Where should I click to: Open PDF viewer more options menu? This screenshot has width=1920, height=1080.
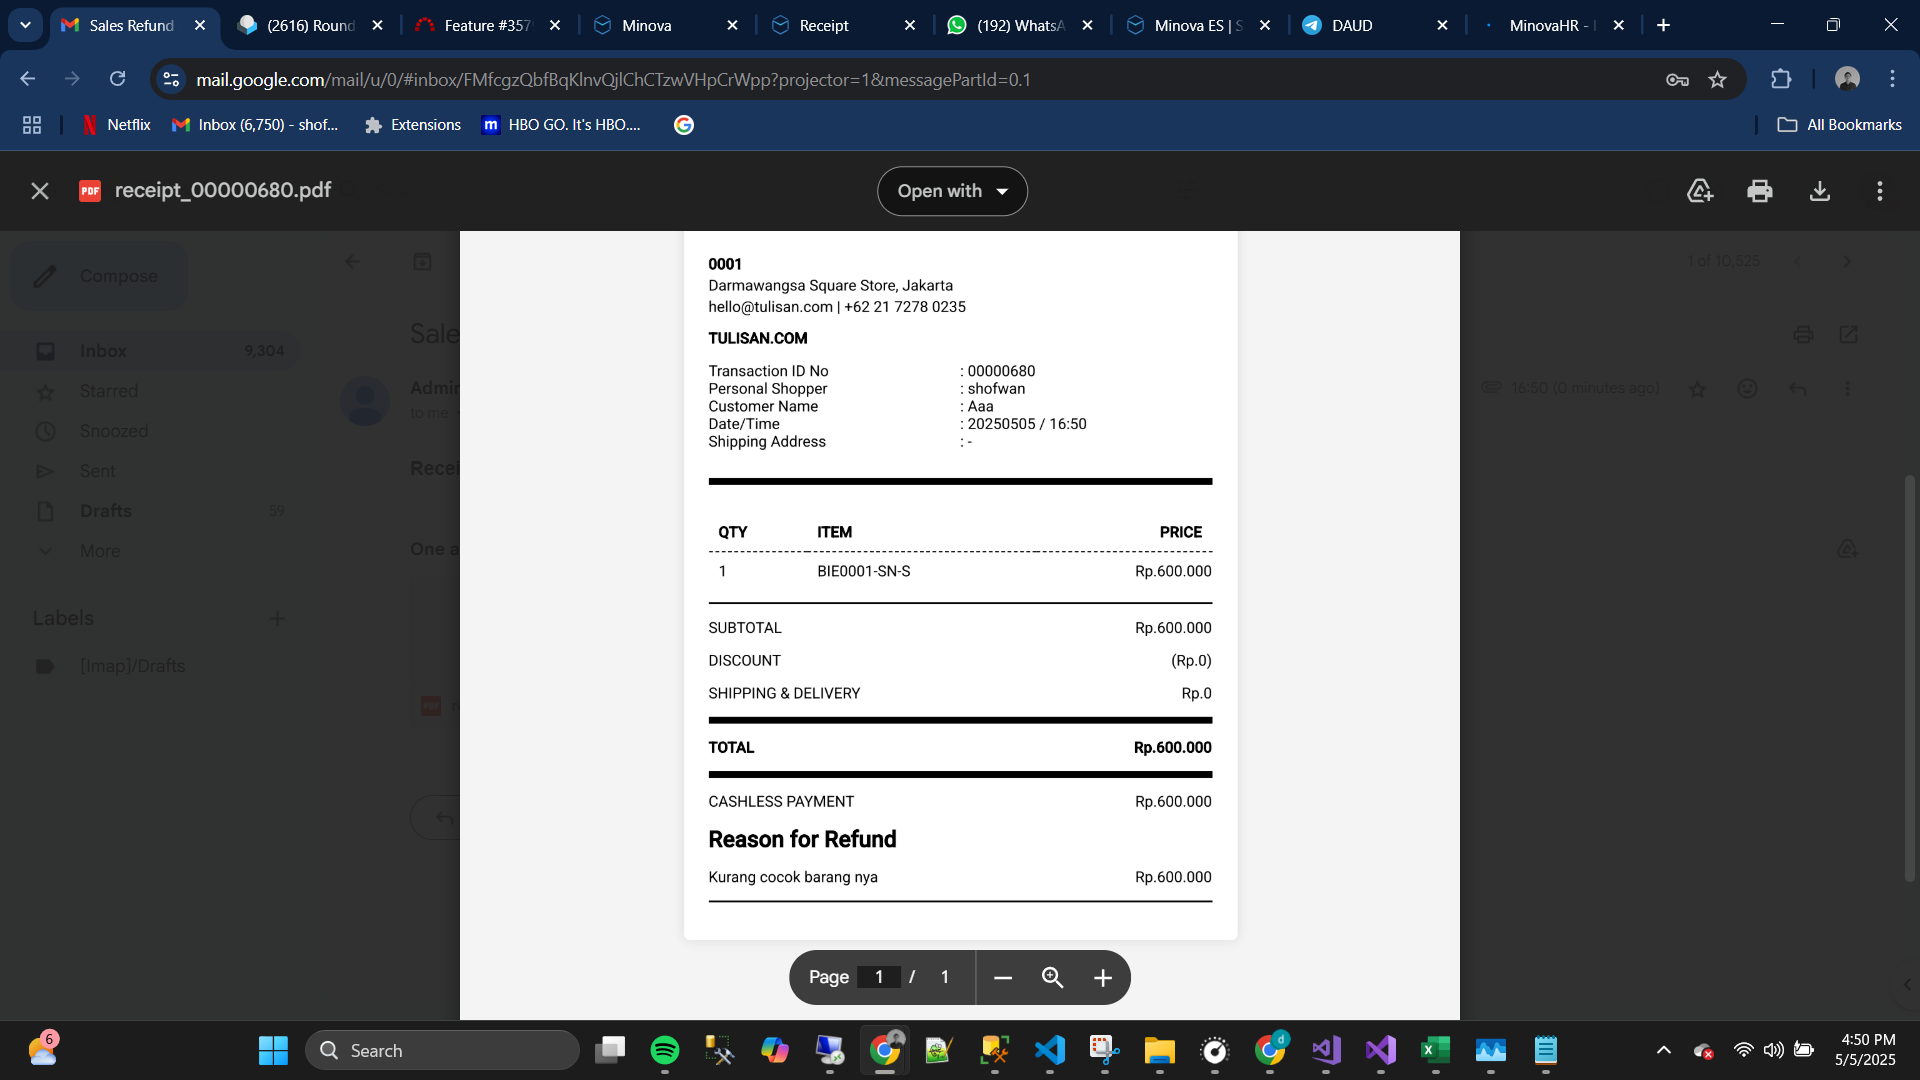coord(1880,191)
